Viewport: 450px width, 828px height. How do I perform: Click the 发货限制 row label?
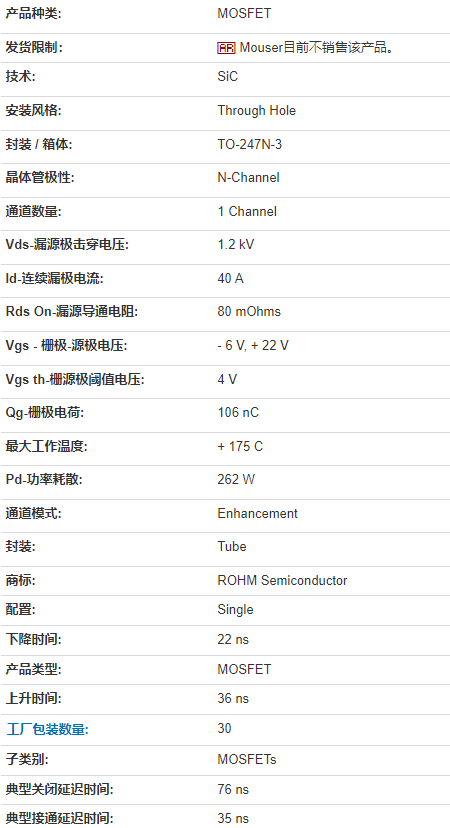tap(34, 48)
